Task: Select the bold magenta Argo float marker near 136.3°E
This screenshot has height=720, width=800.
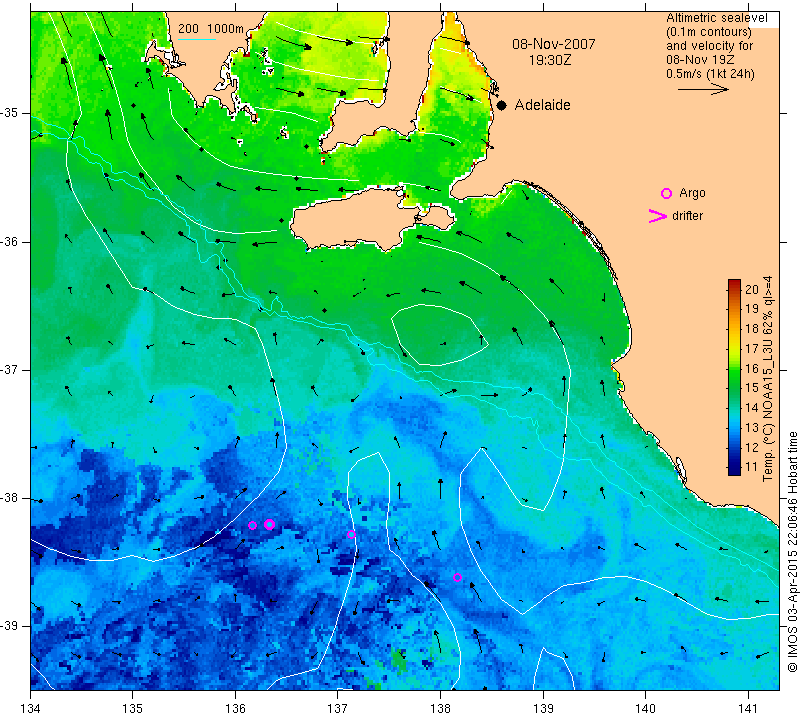Action: (270, 524)
